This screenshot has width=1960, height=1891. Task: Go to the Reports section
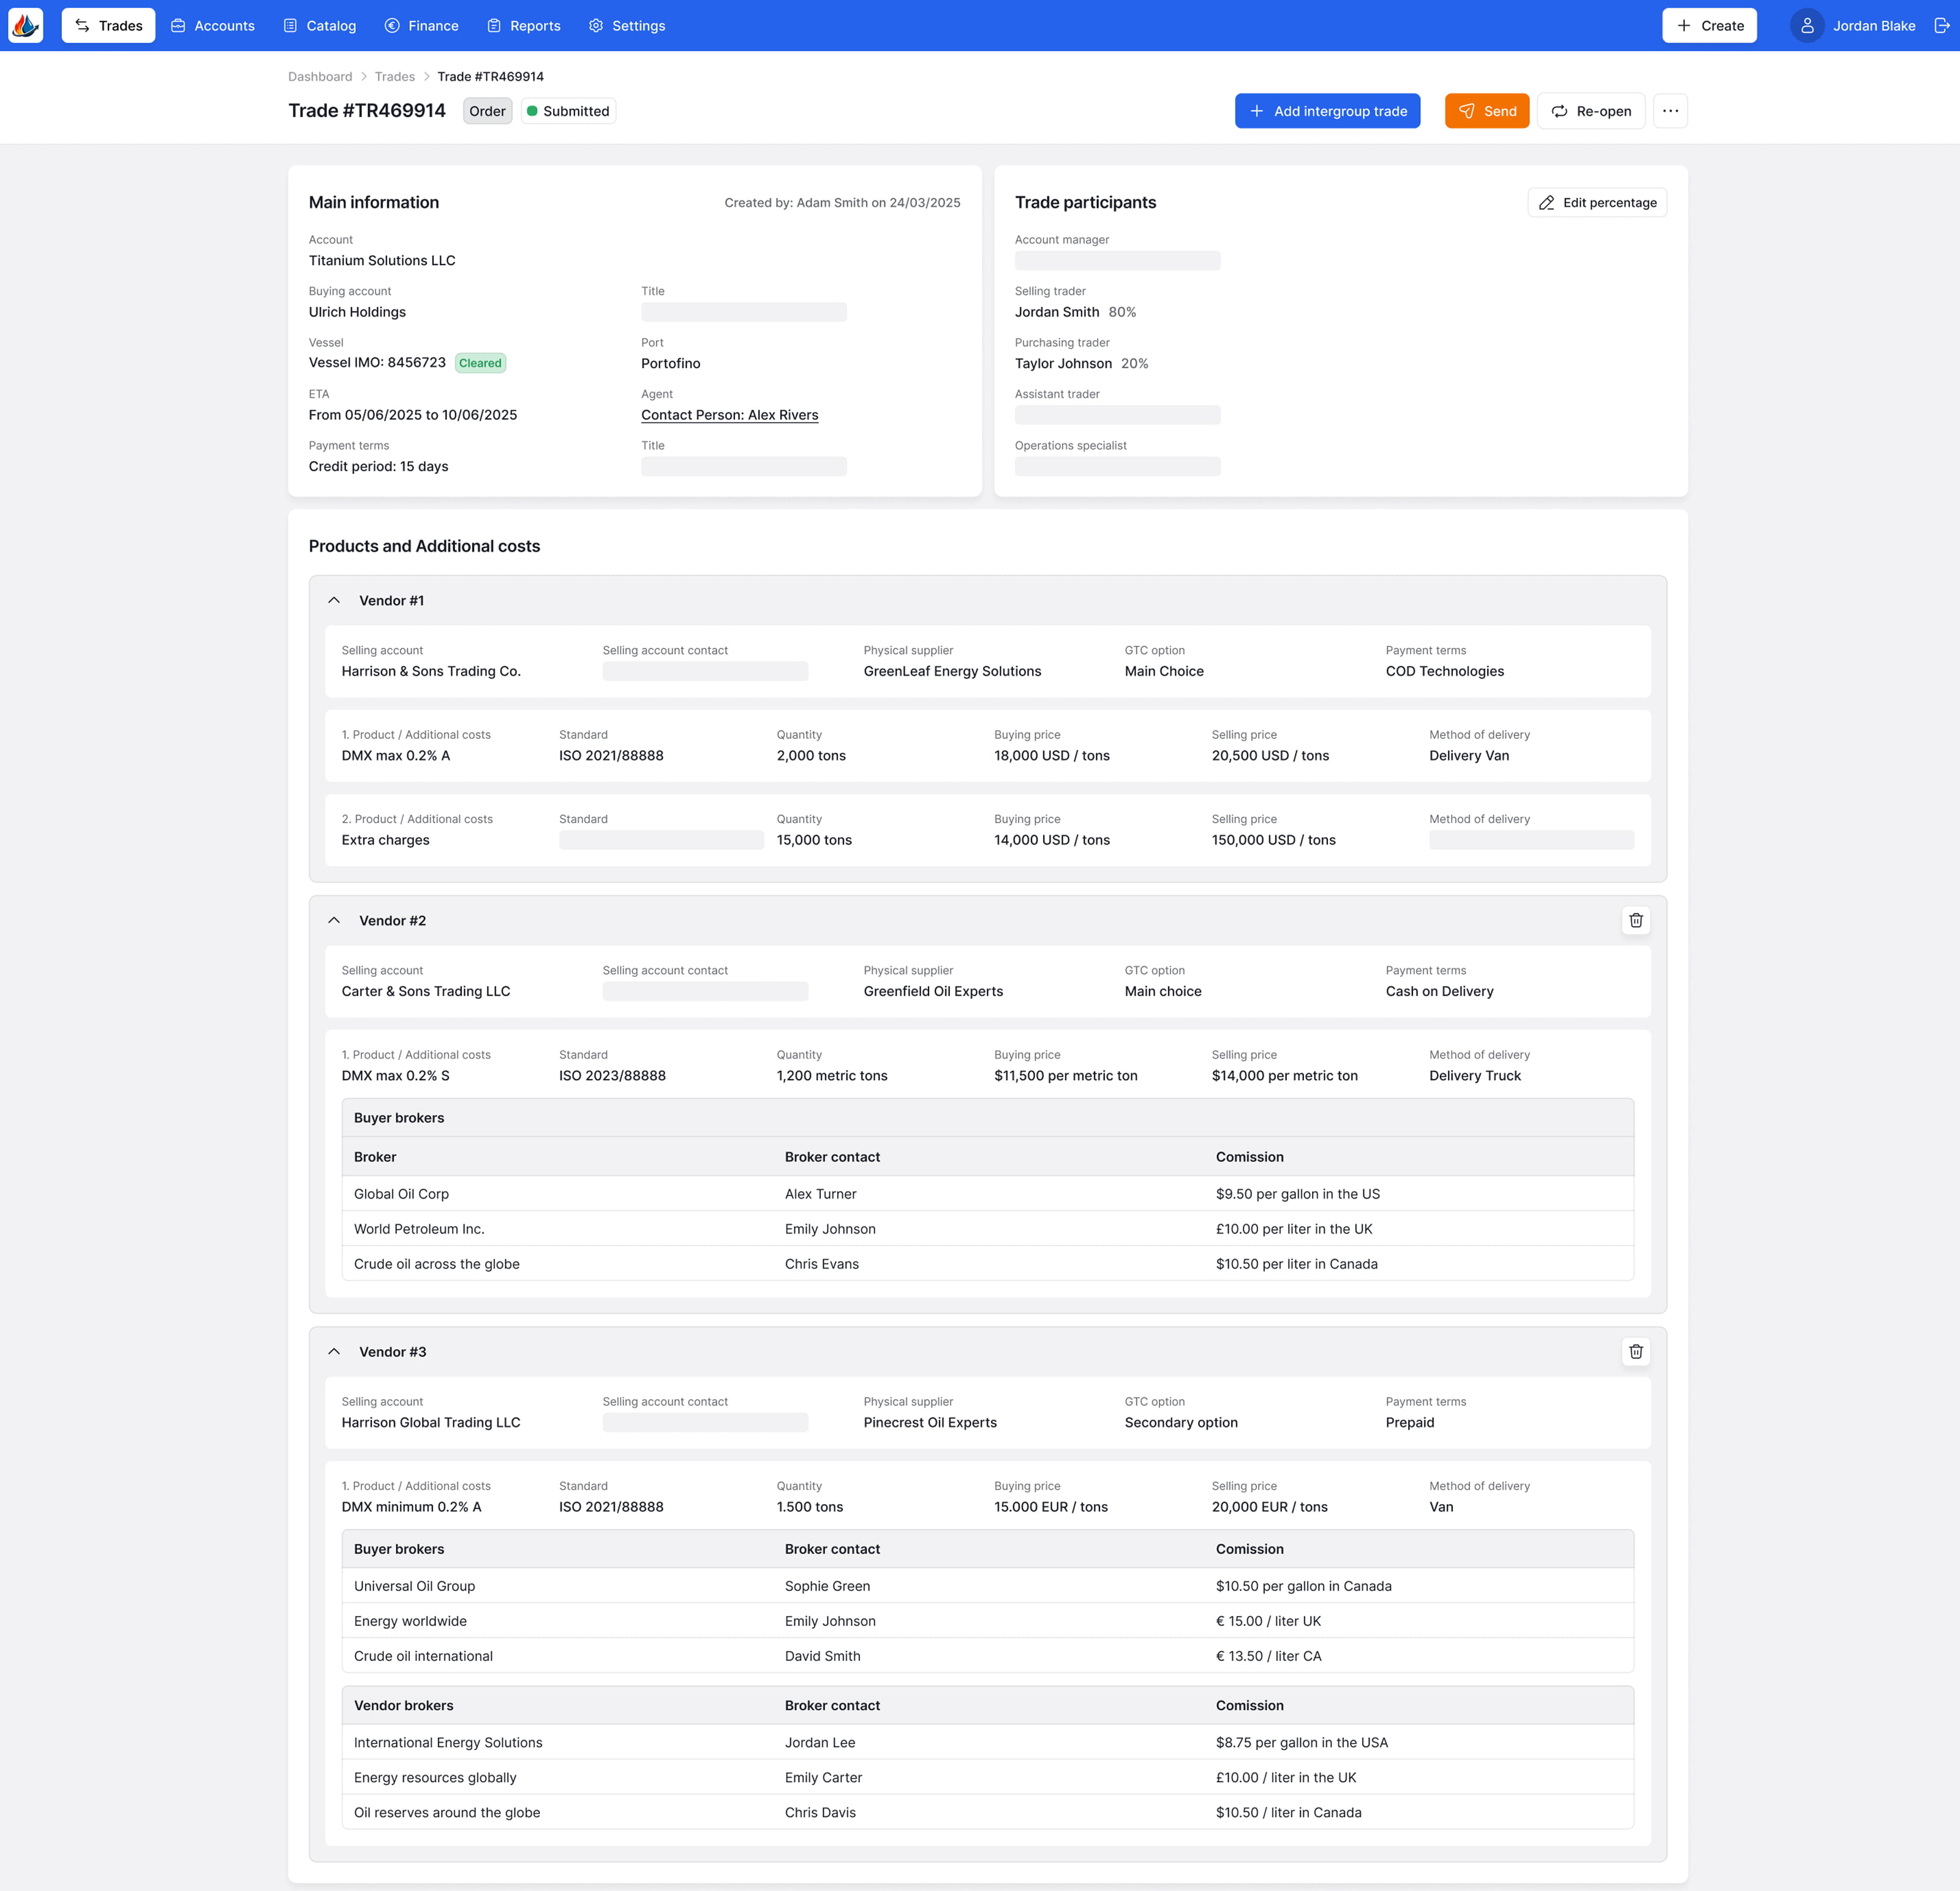pyautogui.click(x=523, y=25)
